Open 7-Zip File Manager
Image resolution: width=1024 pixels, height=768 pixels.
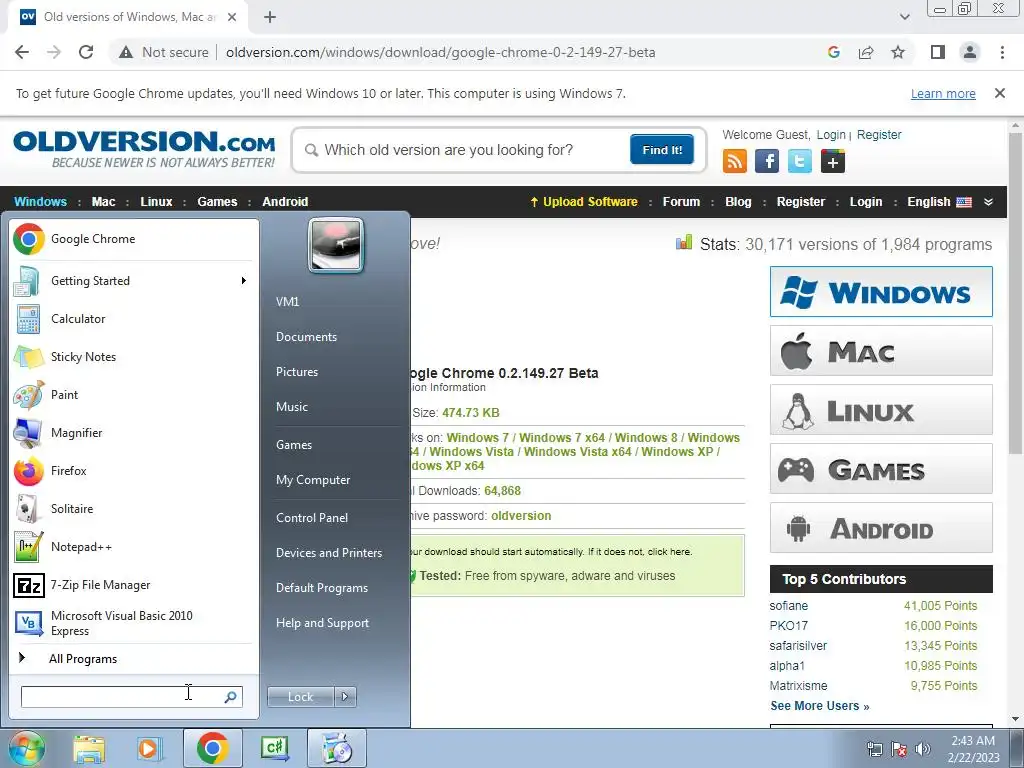(133, 584)
